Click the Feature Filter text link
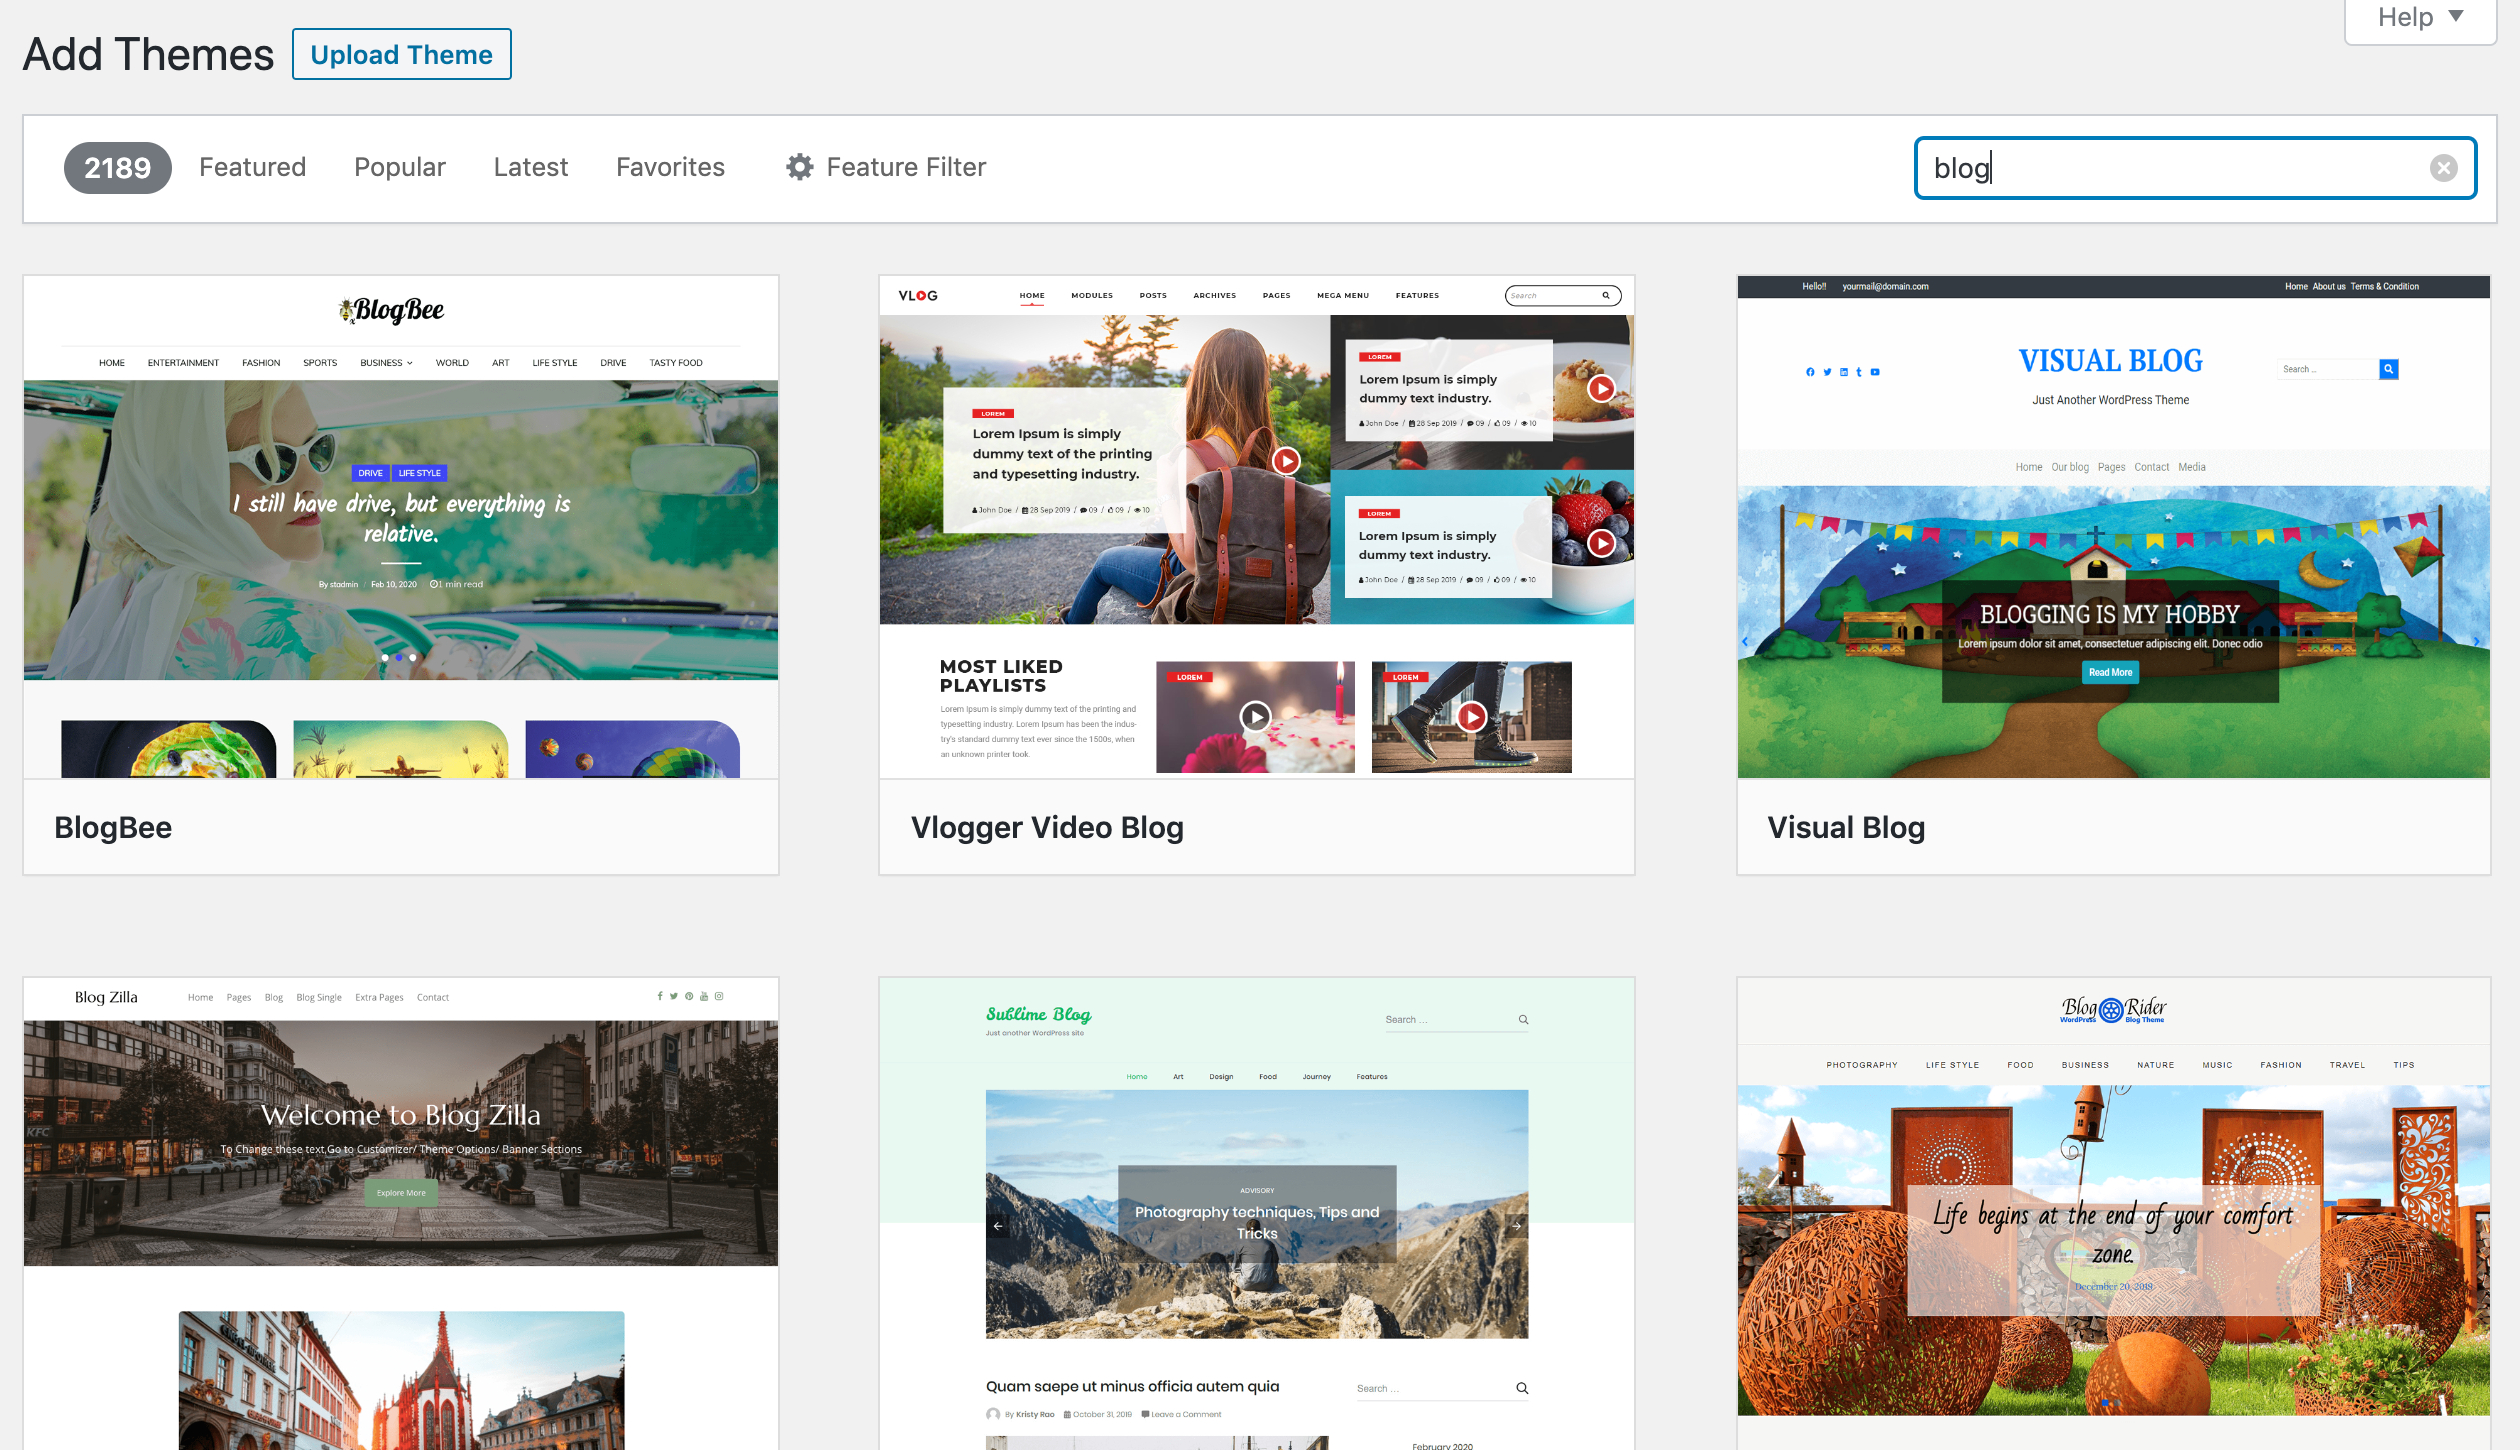 point(906,167)
